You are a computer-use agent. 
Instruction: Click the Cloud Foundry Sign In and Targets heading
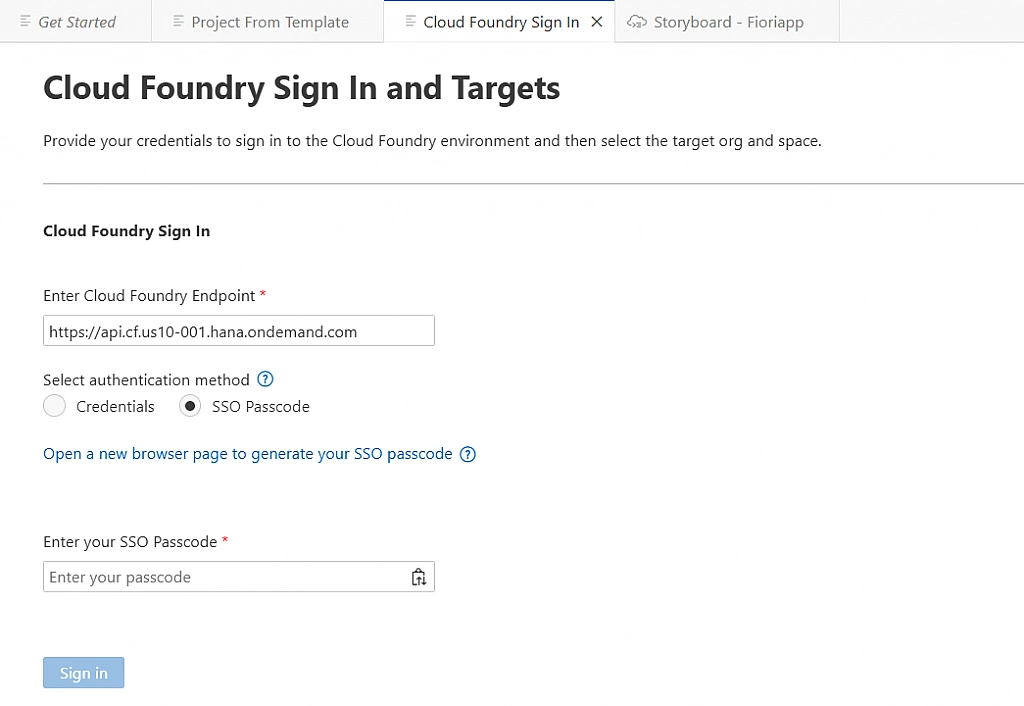(301, 88)
